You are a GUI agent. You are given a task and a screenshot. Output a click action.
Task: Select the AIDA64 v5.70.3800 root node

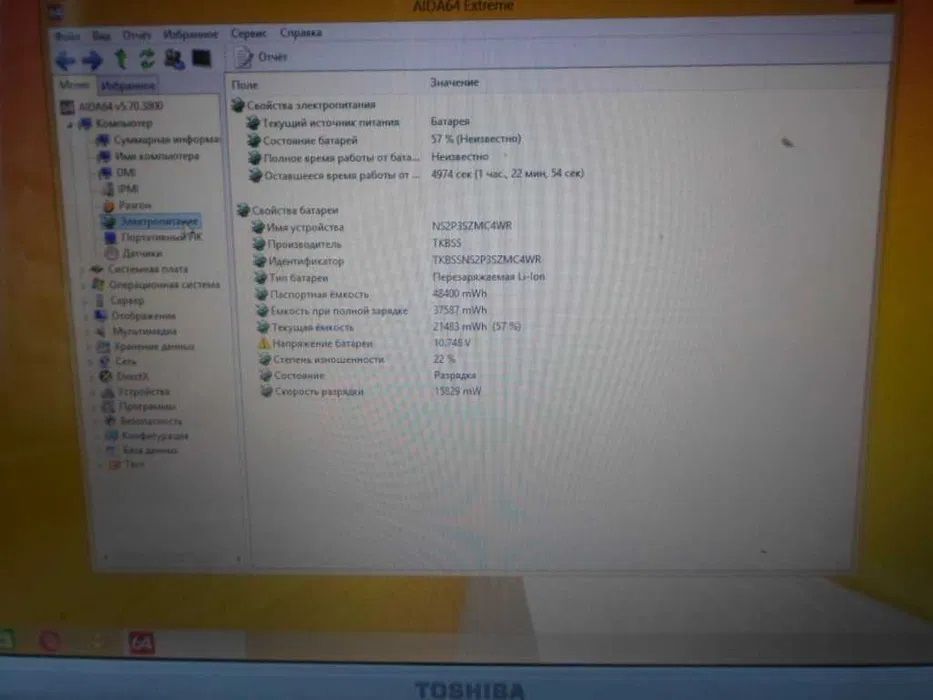point(112,107)
